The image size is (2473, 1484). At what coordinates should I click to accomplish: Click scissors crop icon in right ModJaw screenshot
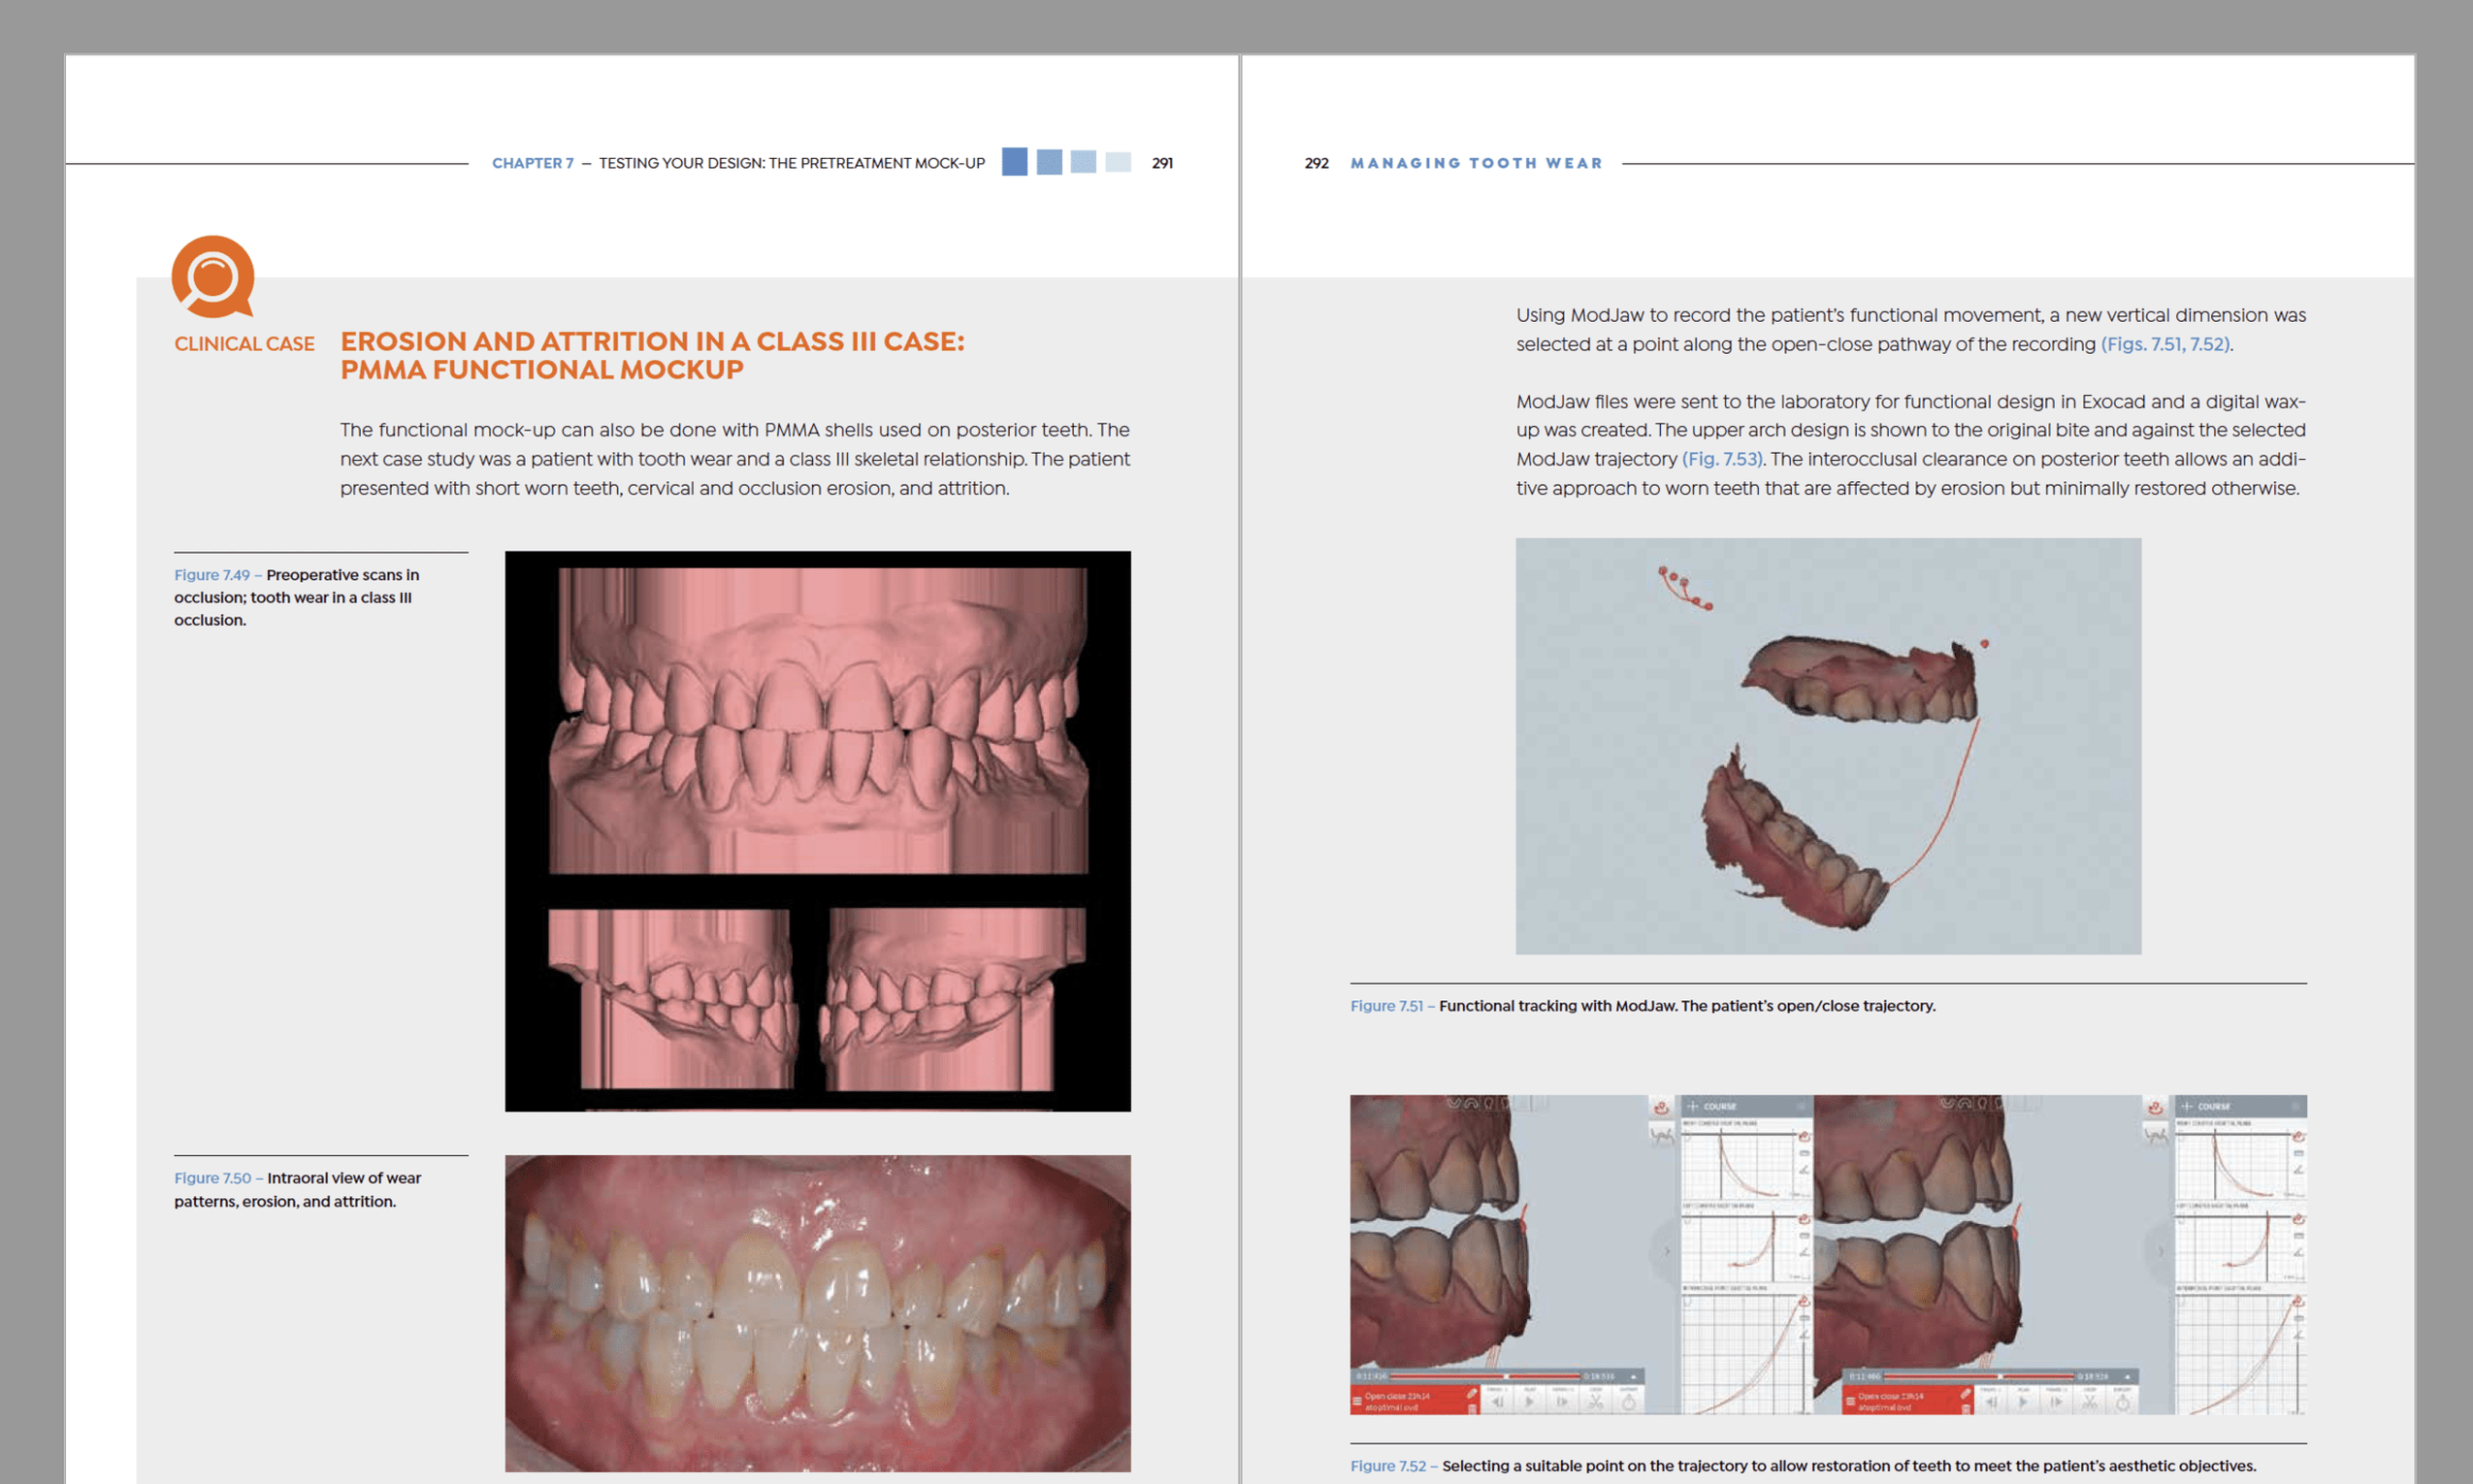(2090, 1403)
